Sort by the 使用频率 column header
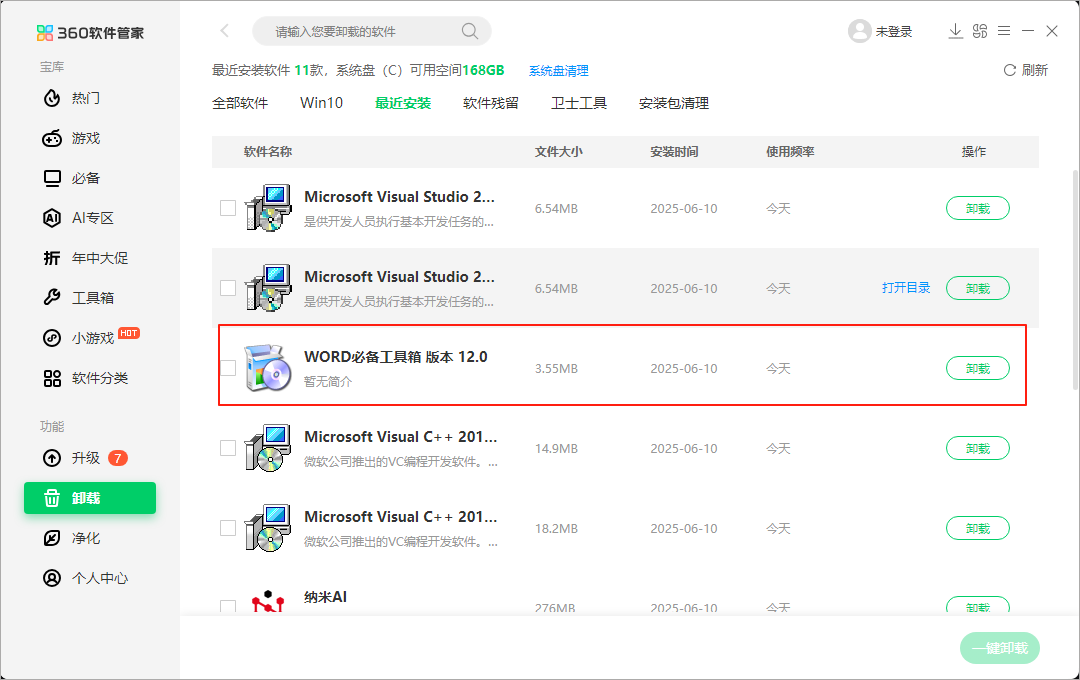 (x=790, y=152)
